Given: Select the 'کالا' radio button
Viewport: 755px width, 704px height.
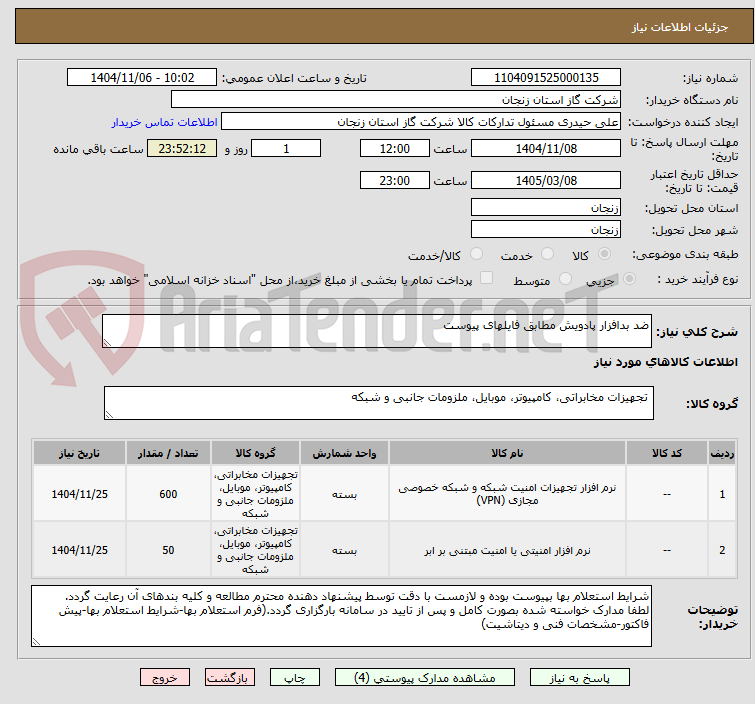Looking at the screenshot, I should pos(604,254).
